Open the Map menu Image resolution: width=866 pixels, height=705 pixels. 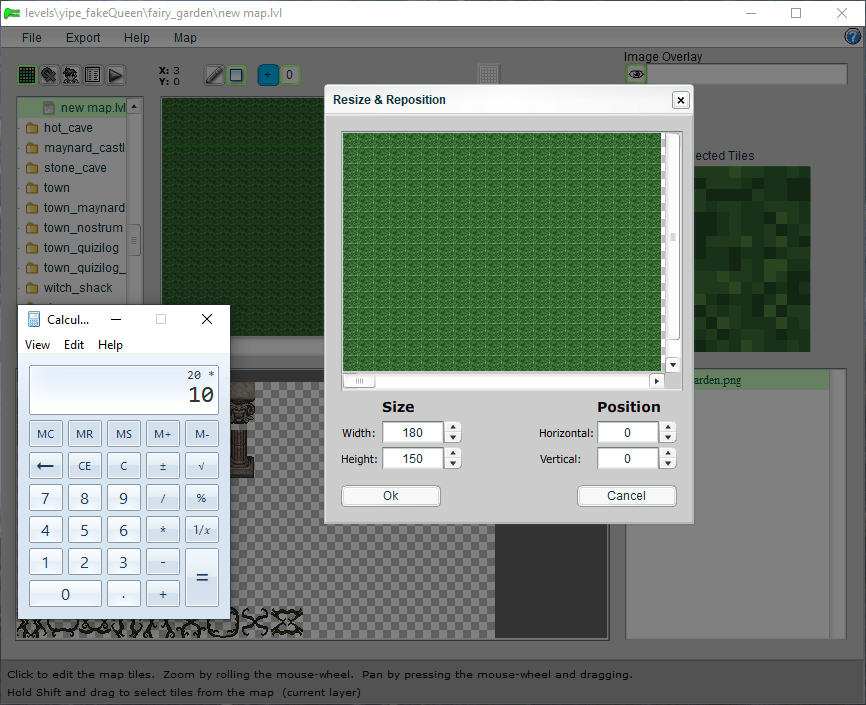pyautogui.click(x=185, y=38)
